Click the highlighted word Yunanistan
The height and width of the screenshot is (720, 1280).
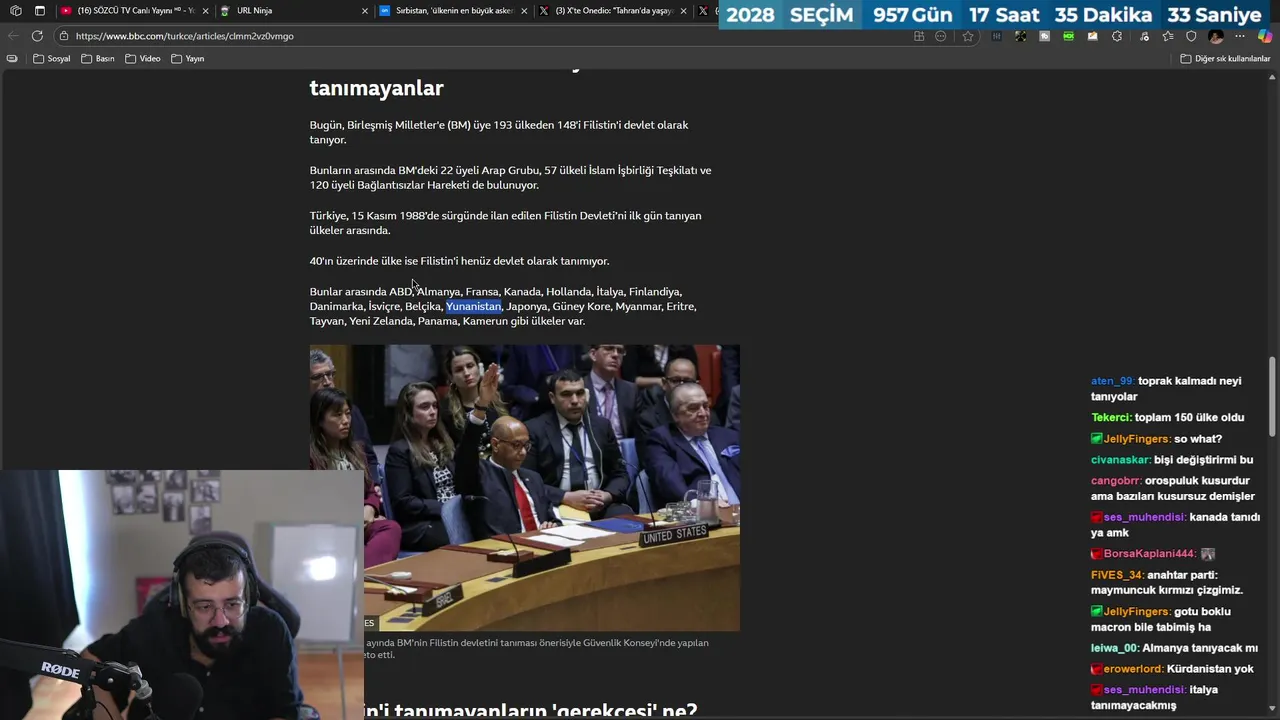click(x=474, y=306)
